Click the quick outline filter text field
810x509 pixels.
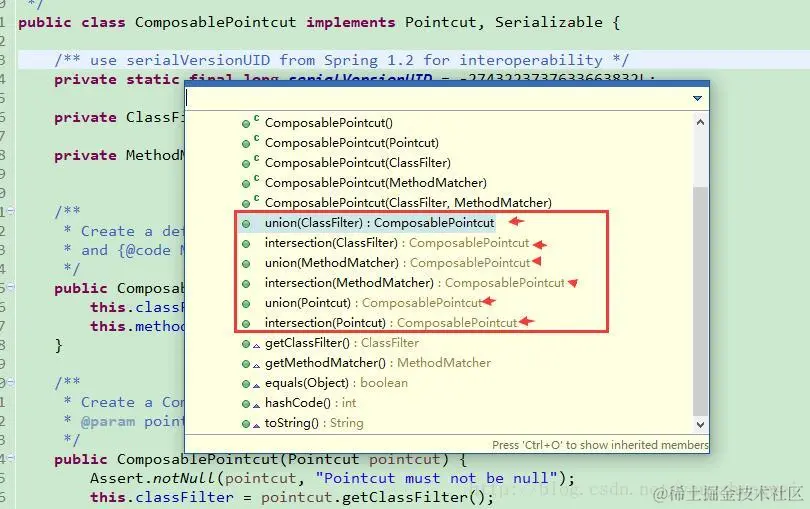tap(437, 98)
